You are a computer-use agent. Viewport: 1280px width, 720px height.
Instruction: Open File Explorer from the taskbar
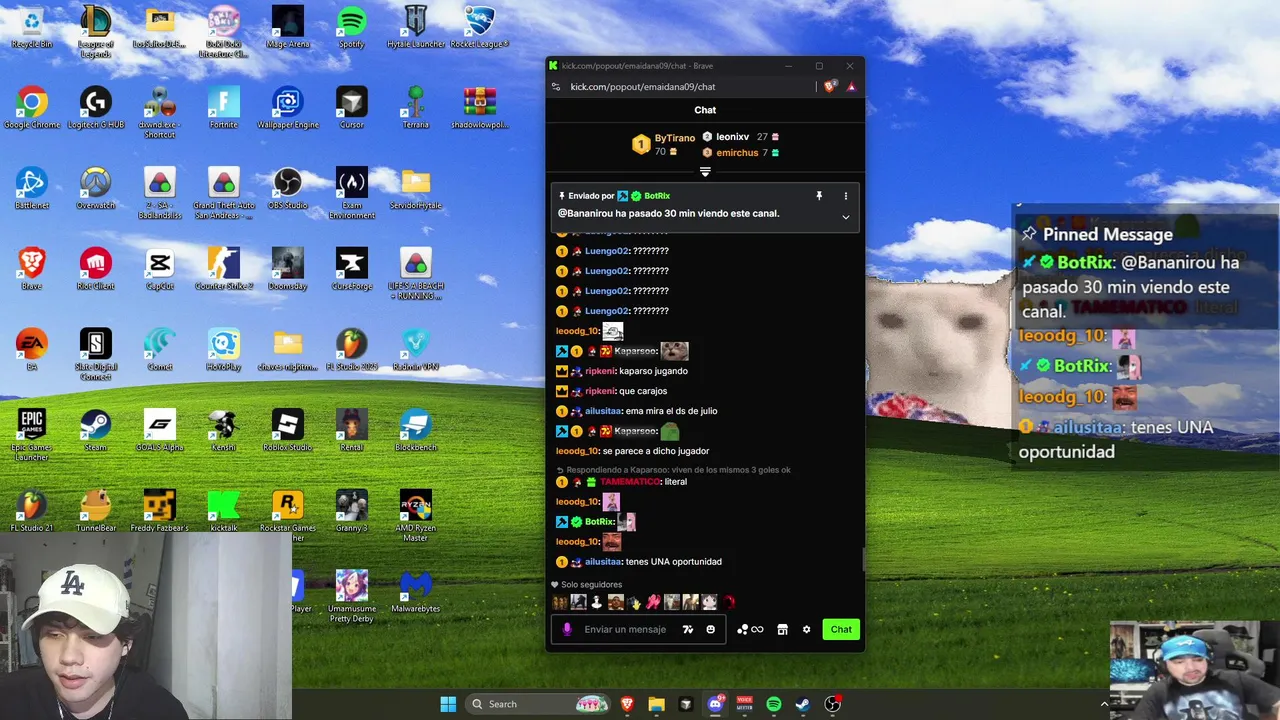coord(656,704)
